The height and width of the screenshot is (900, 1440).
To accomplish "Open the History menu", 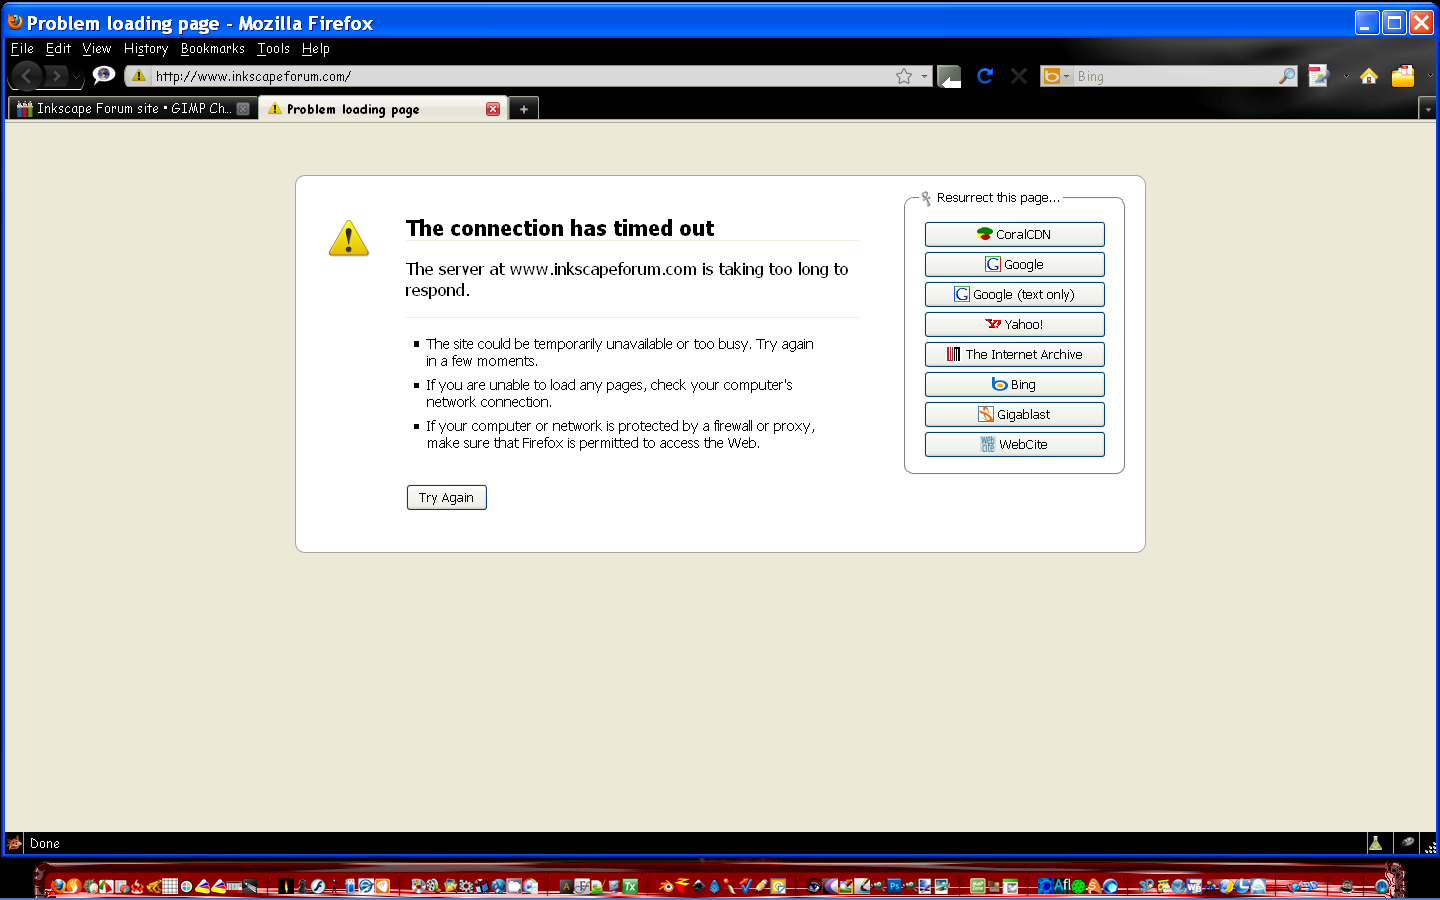I will (146, 48).
